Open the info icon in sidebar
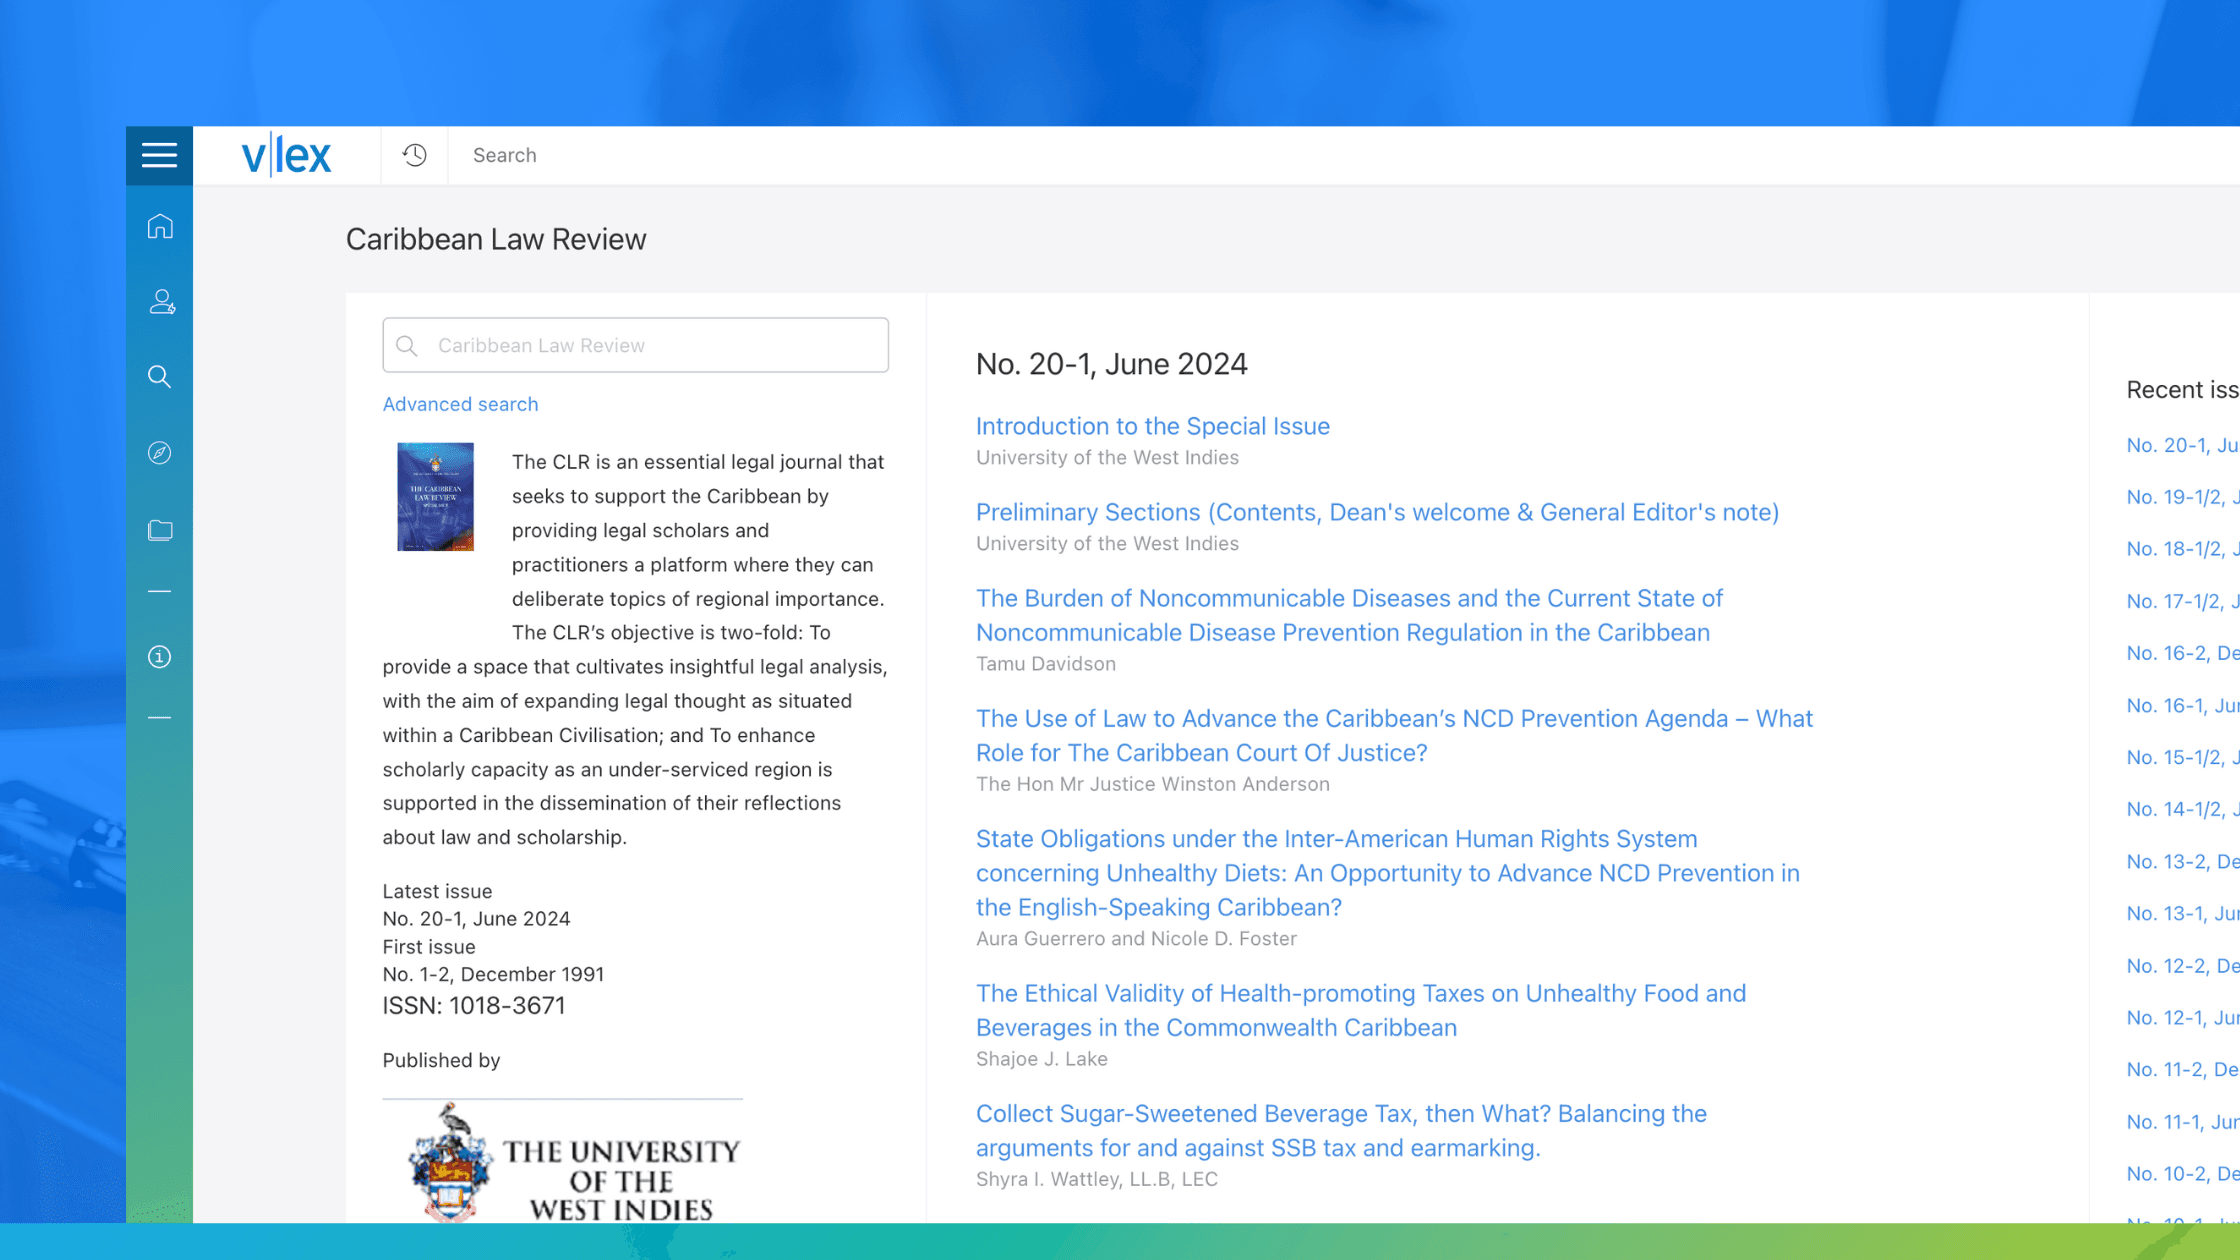Screen dimensions: 2240x1260 160,657
